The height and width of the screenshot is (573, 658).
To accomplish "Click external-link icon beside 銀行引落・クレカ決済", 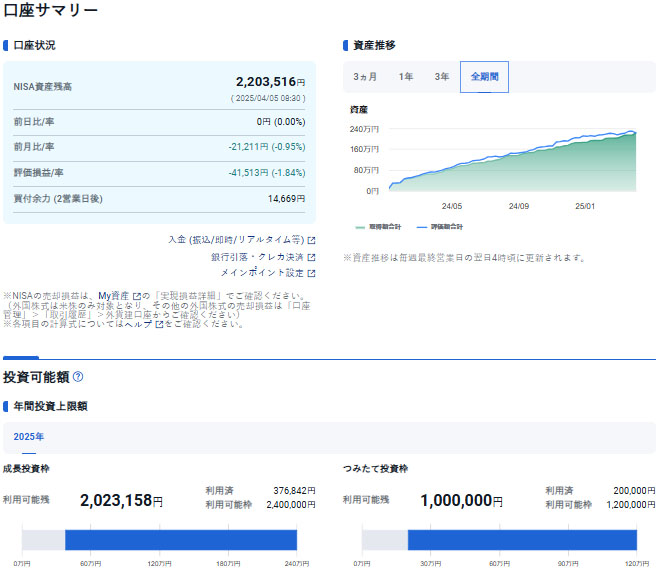I will [x=311, y=257].
